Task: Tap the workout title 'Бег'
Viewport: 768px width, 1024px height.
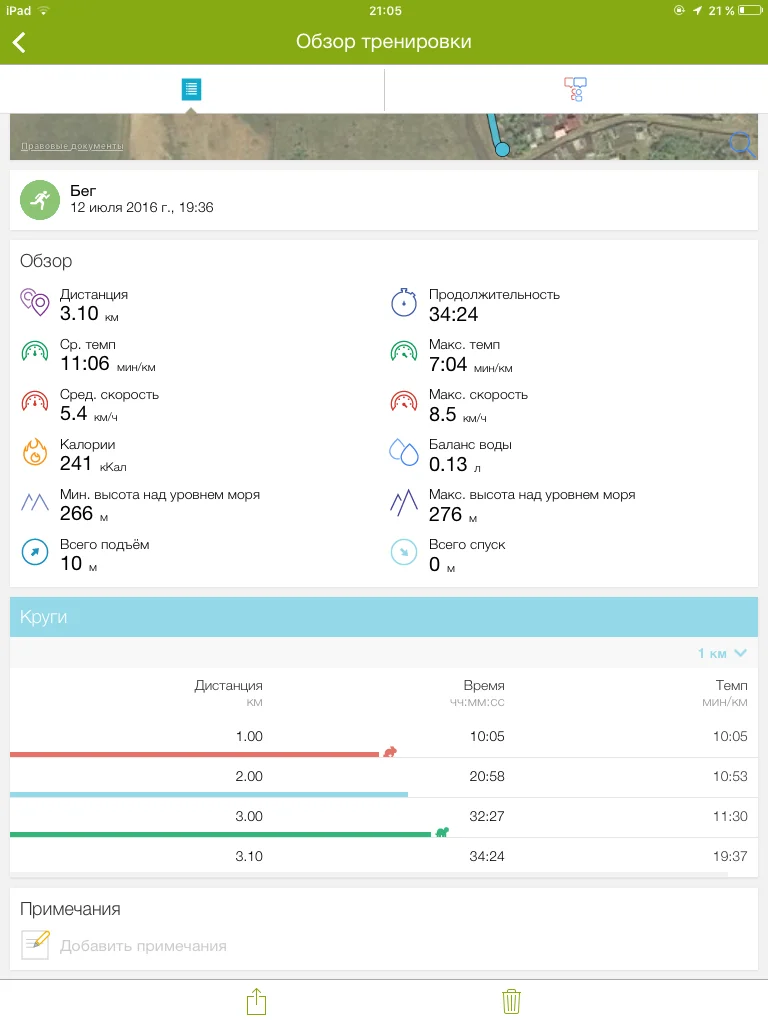Action: tap(83, 191)
